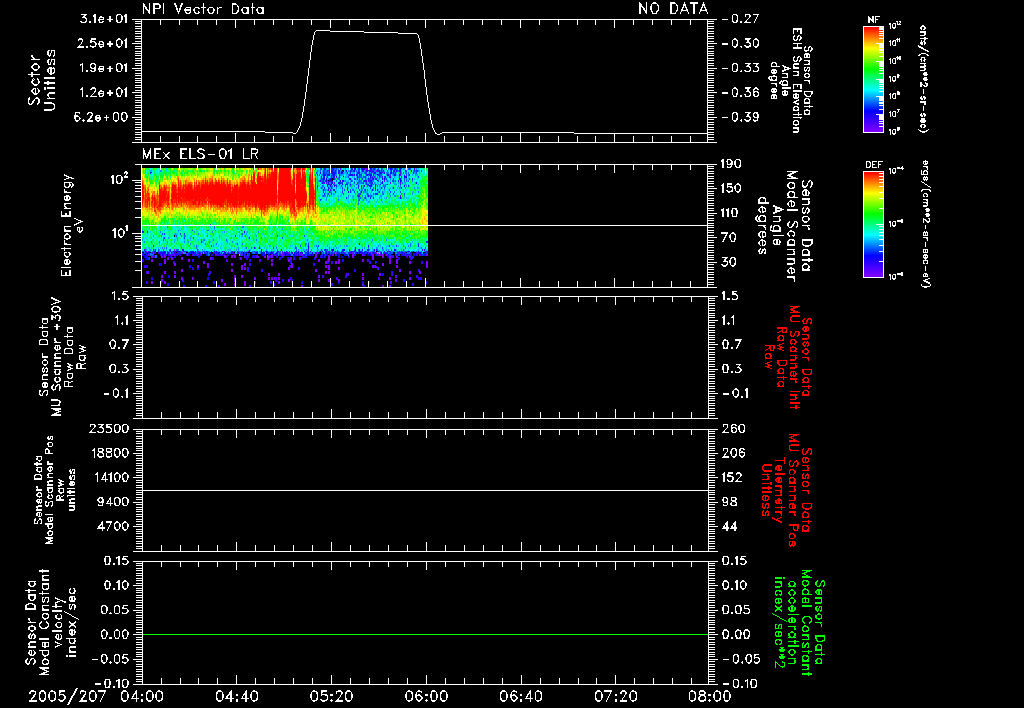Select the 'MEx ELS-01 LR' panel title
The width and height of the screenshot is (1024, 708).
(200, 155)
